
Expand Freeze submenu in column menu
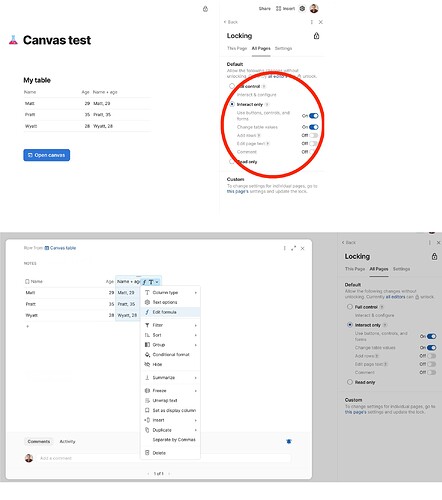pos(171,391)
